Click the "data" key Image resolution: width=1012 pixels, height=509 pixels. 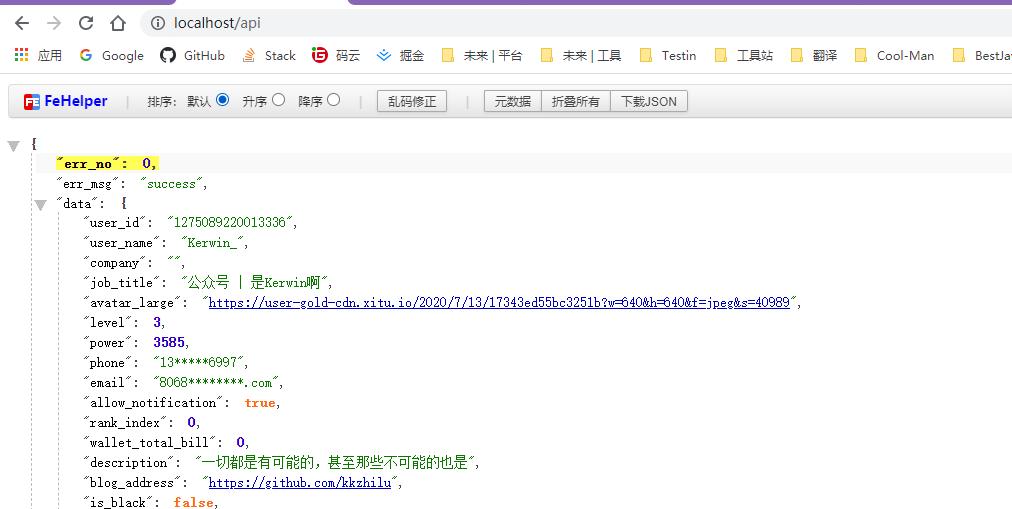click(77, 204)
